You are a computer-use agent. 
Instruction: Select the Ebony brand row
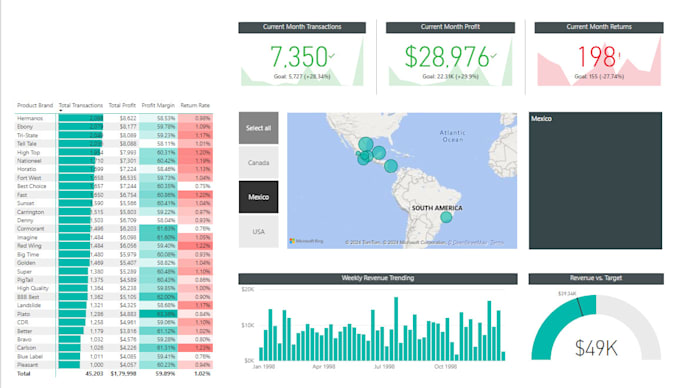(x=114, y=127)
